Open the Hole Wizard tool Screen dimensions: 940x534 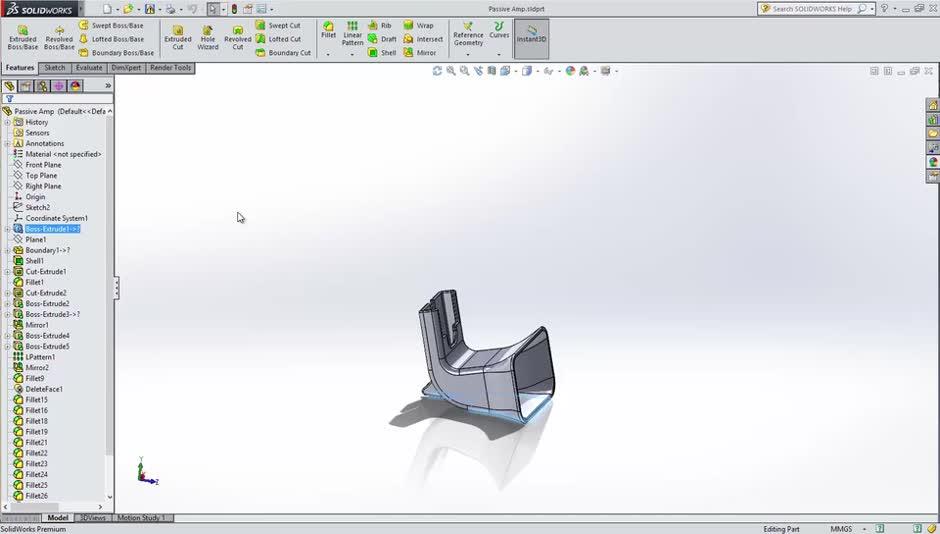[x=207, y=37]
